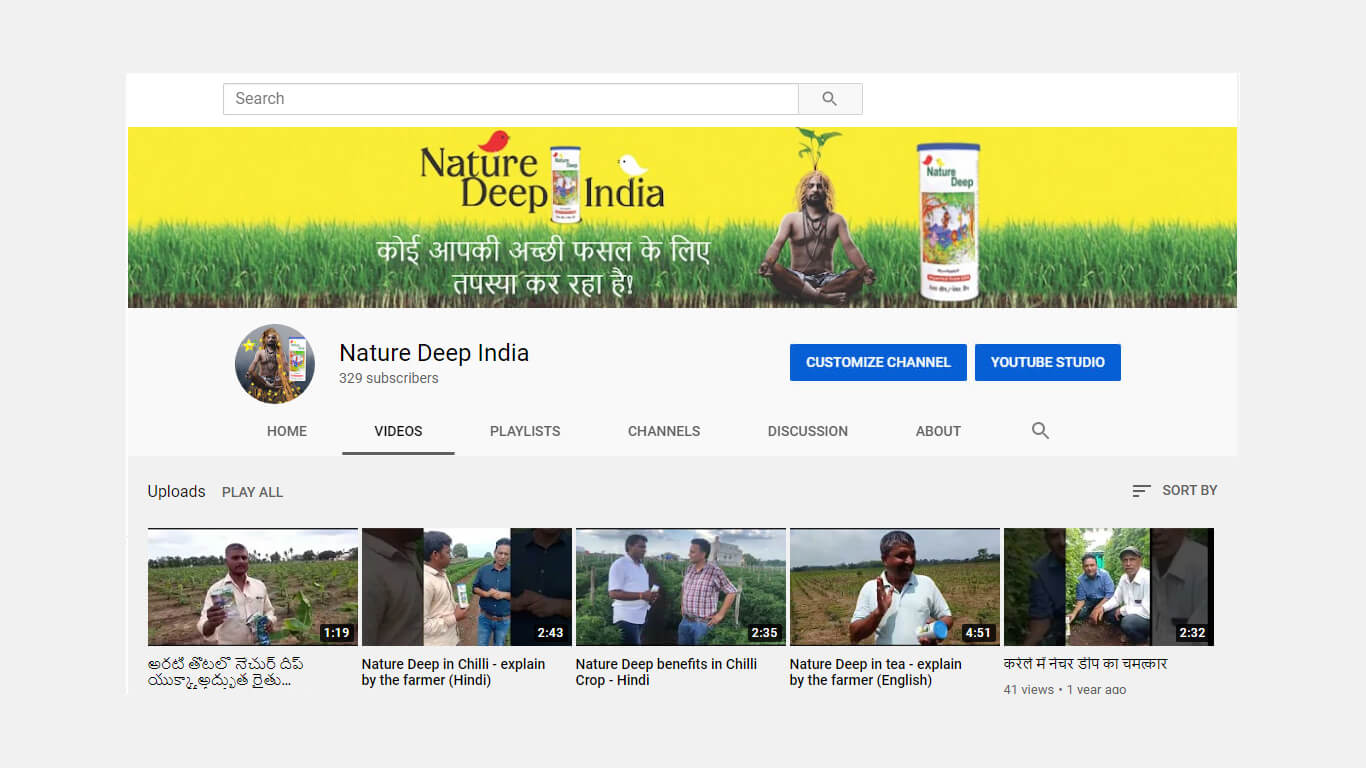Image resolution: width=1366 pixels, height=768 pixels.
Task: Open the Discussion tab
Action: tap(808, 431)
